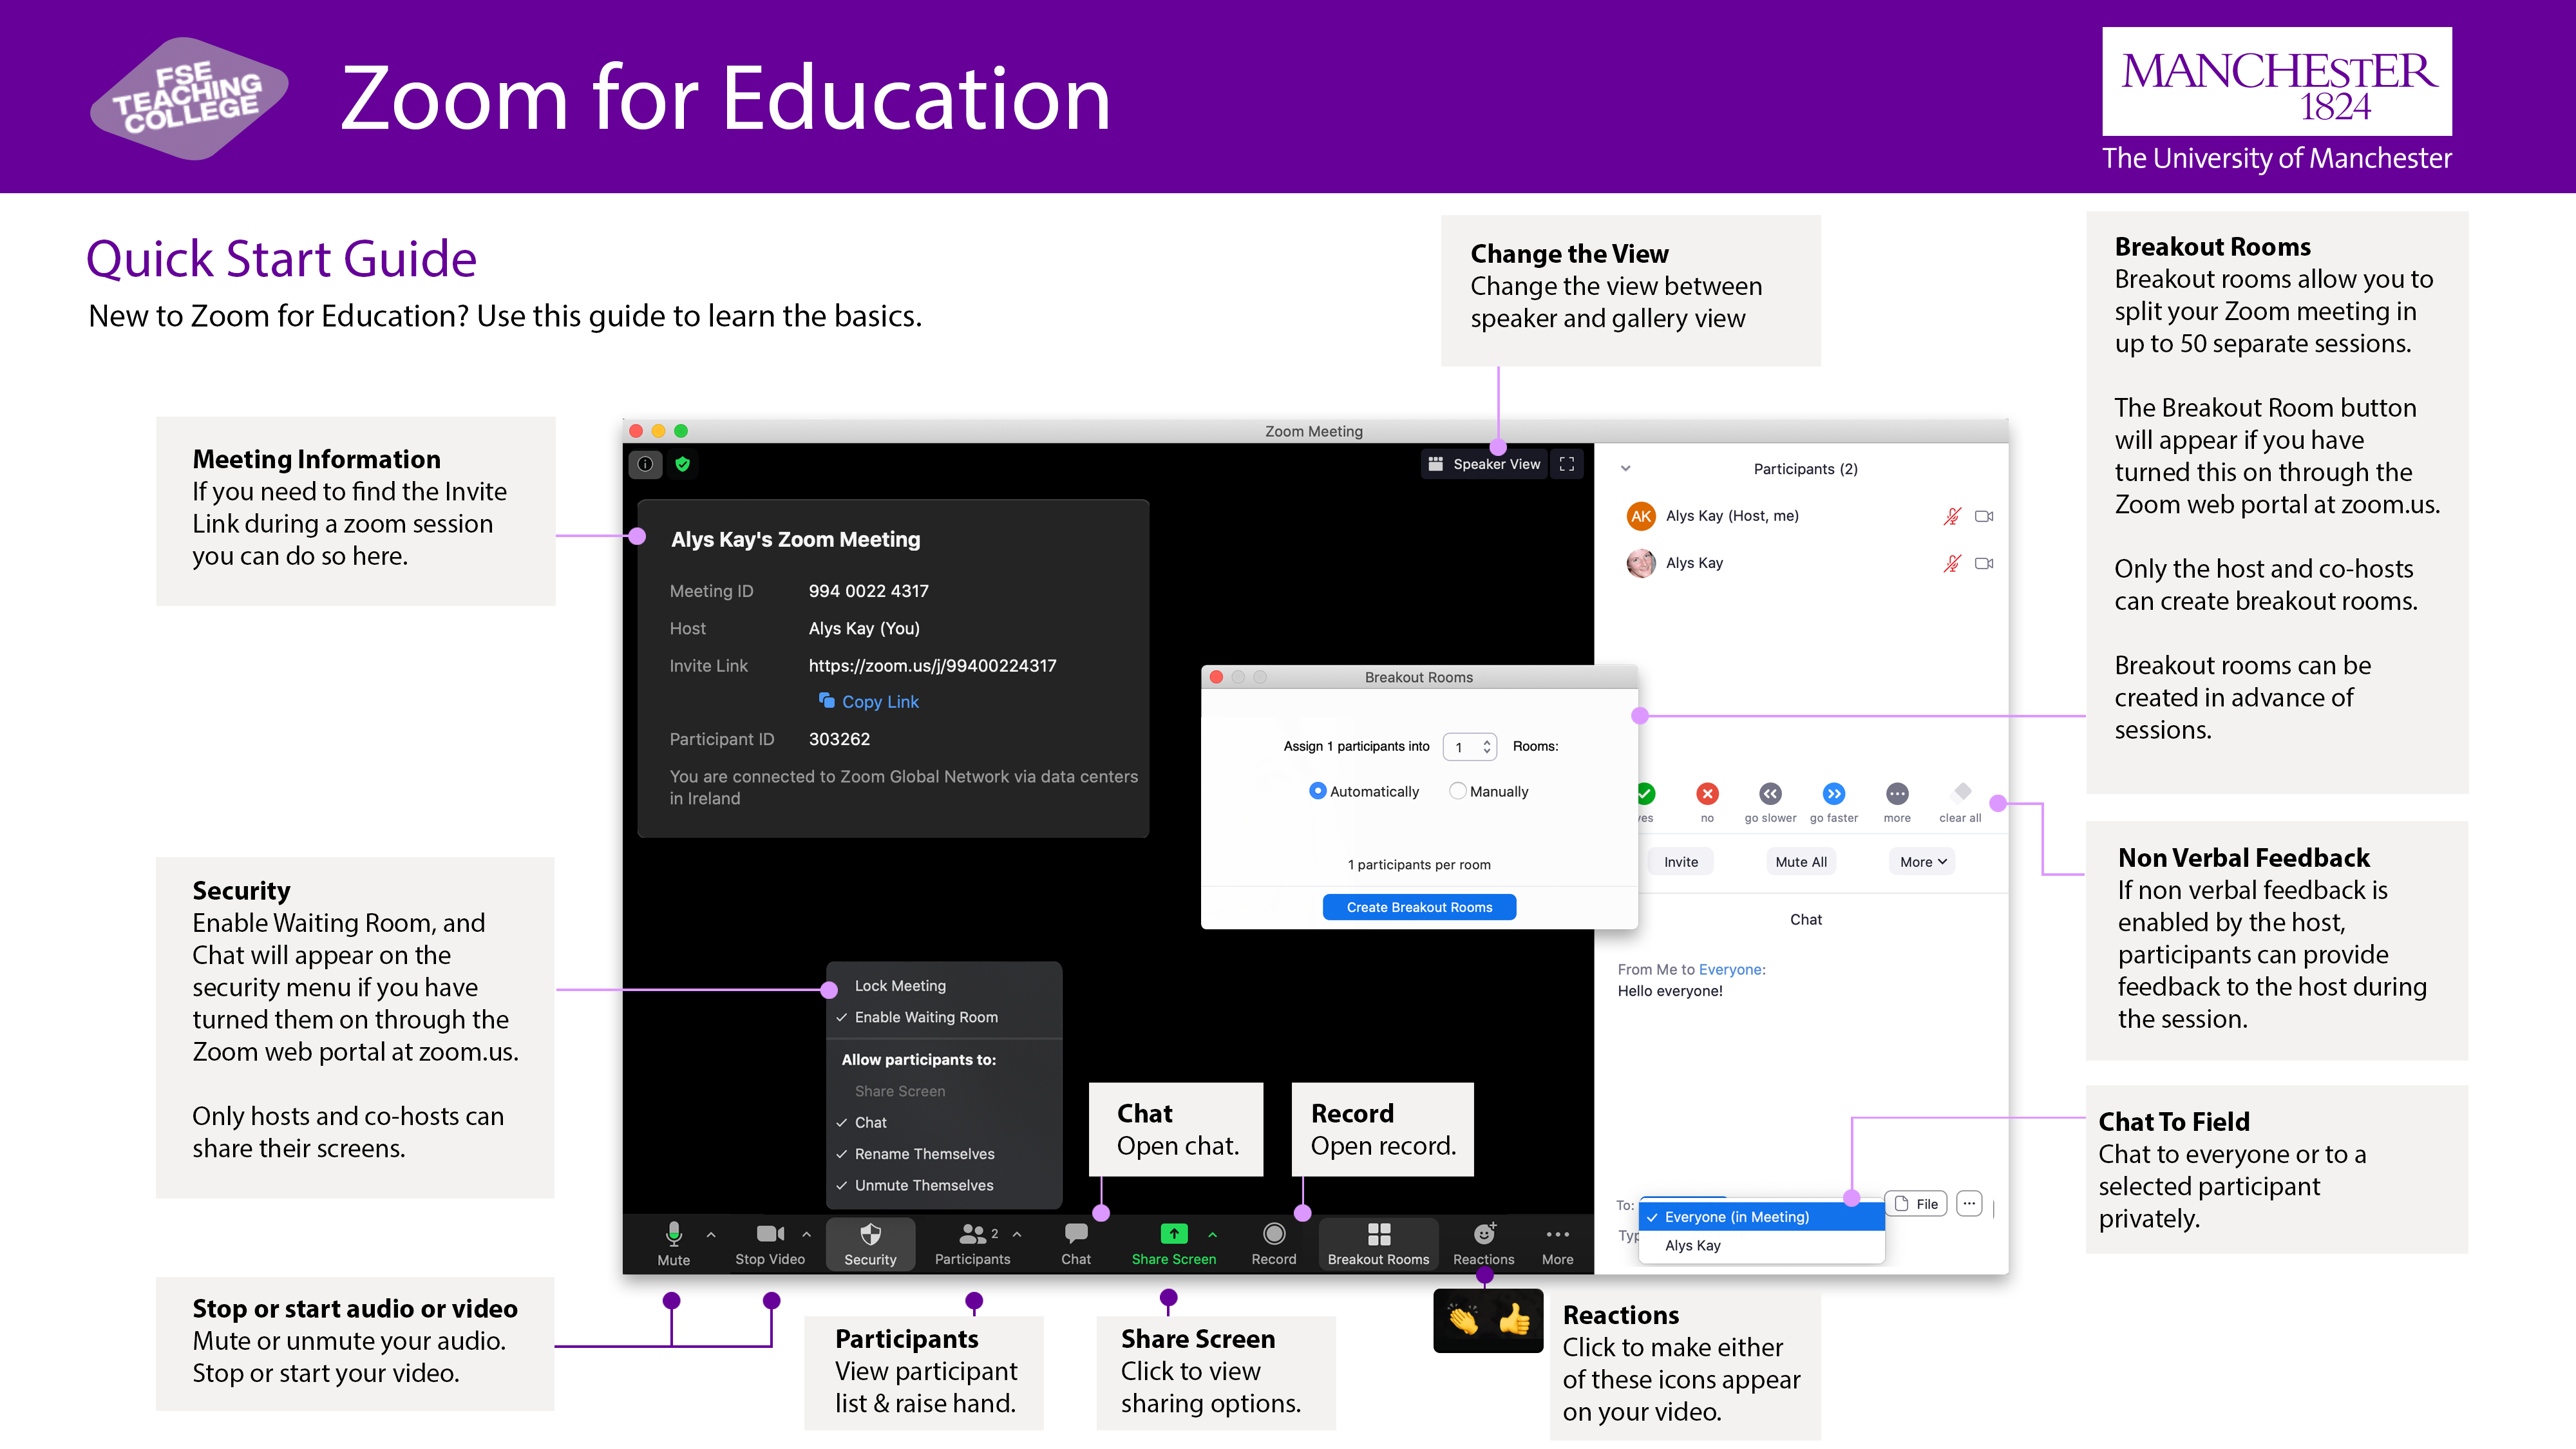Toggle Unmute Themselves permission

click(x=924, y=1185)
